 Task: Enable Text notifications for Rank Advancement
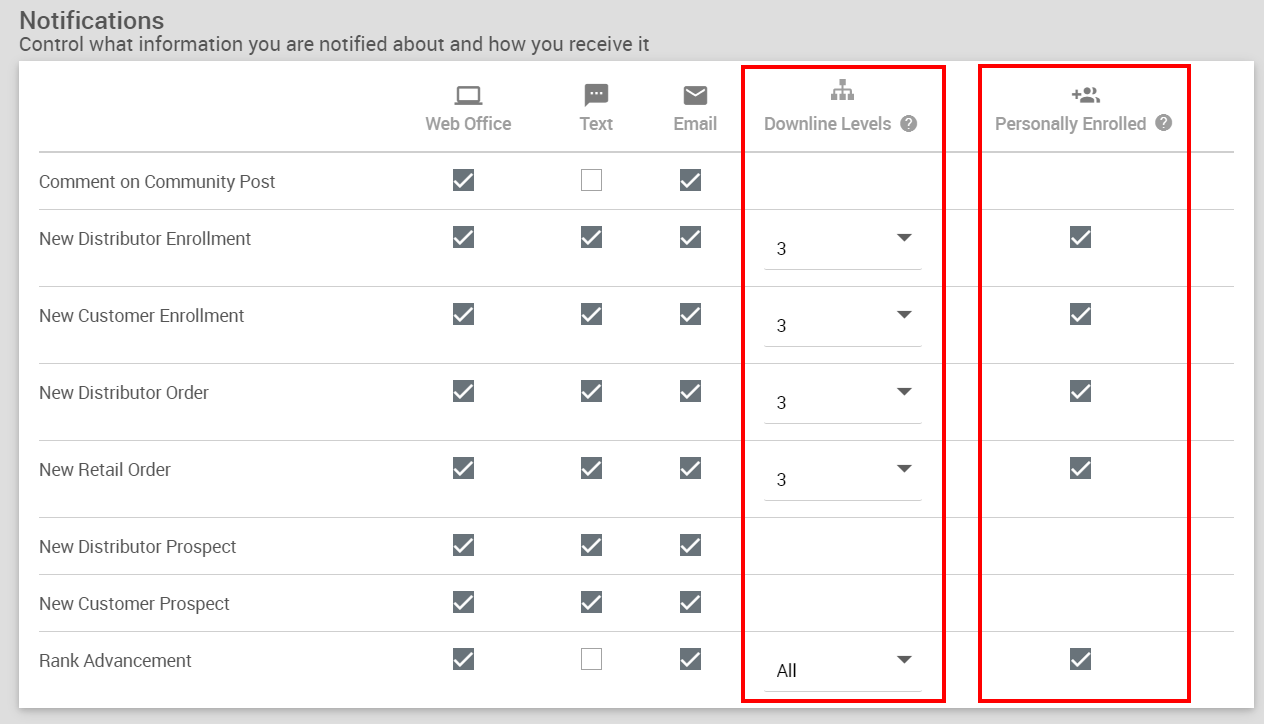click(x=592, y=659)
